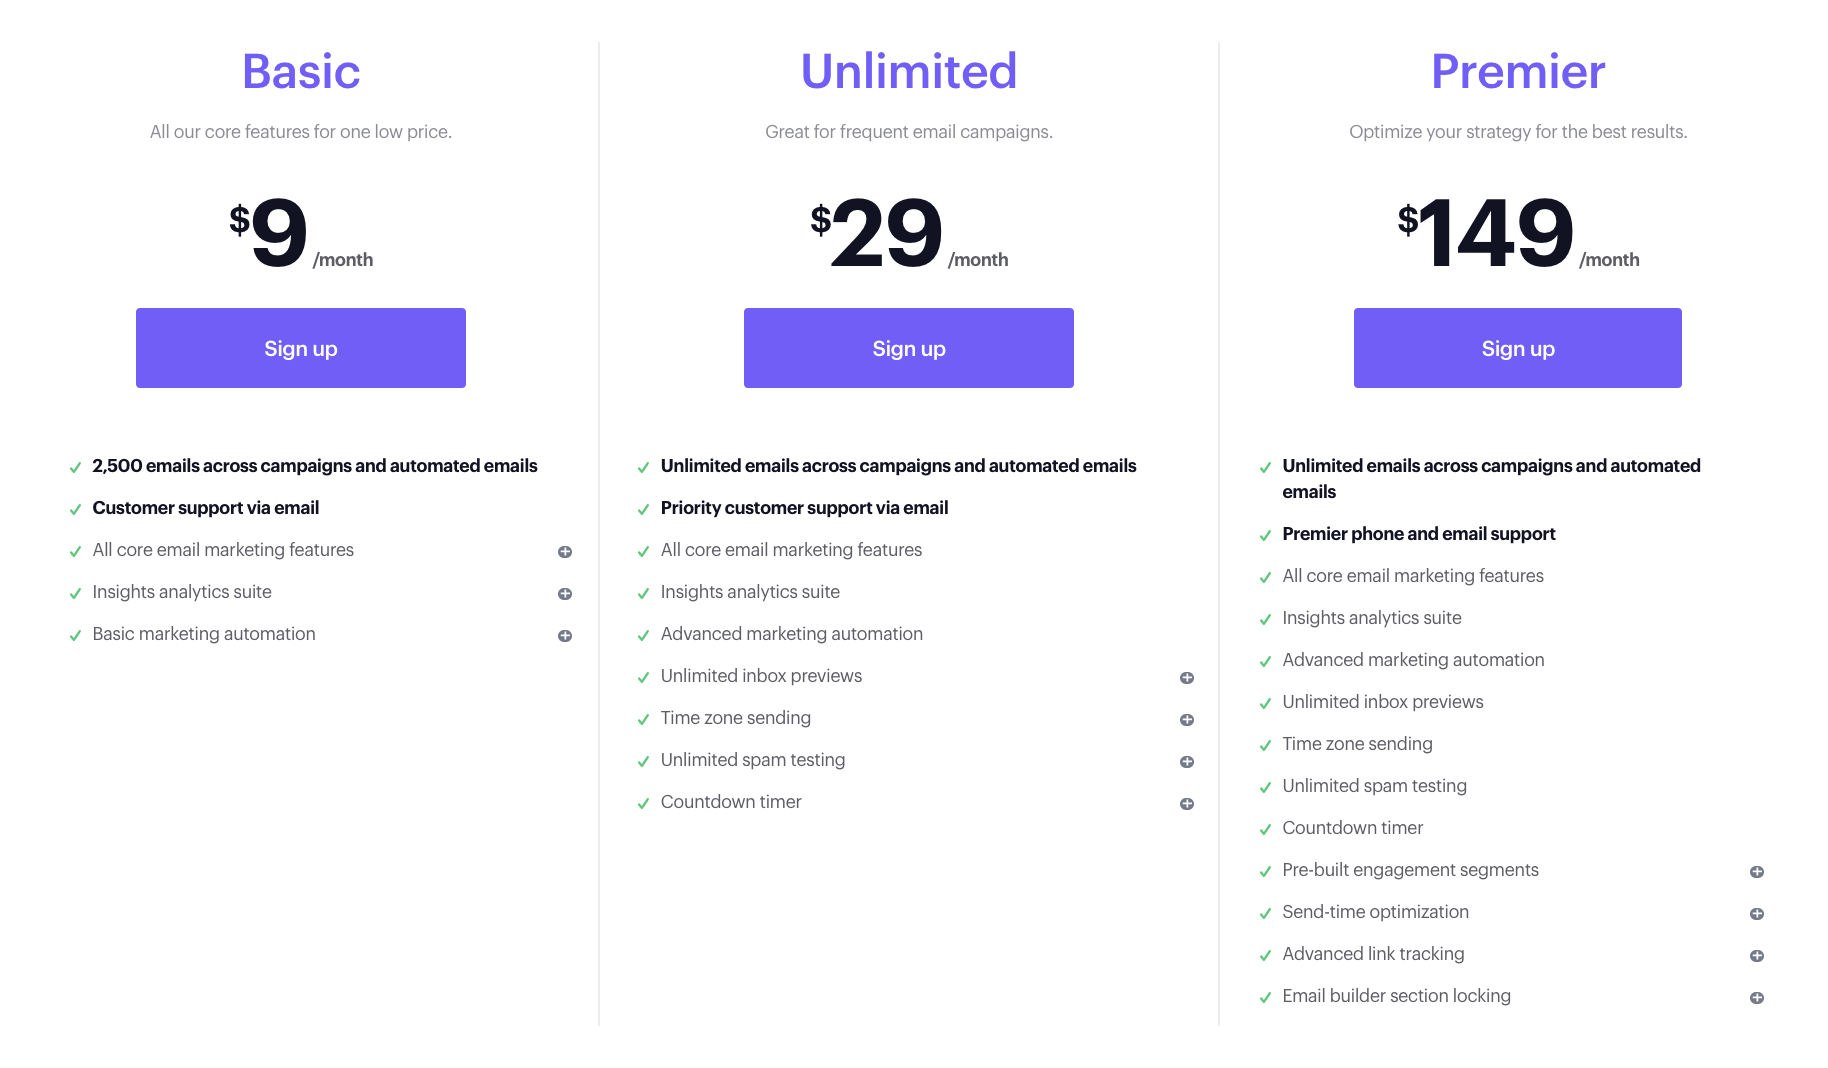Expand Basic marketing automation plus icon
1828x1068 pixels.
coord(565,636)
